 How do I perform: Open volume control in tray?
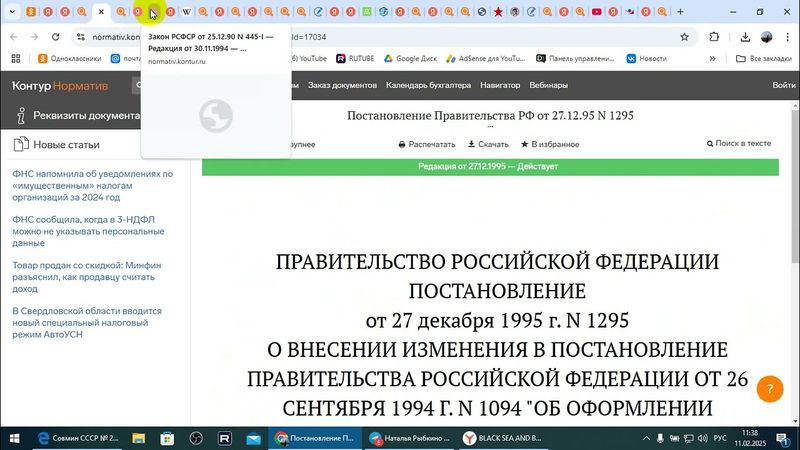tap(703, 438)
